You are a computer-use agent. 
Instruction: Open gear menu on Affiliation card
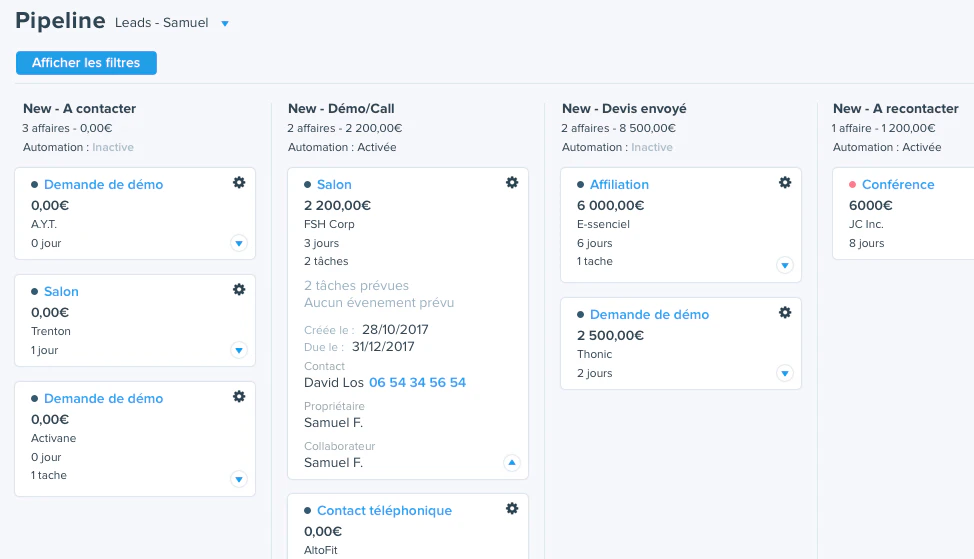[x=785, y=183]
